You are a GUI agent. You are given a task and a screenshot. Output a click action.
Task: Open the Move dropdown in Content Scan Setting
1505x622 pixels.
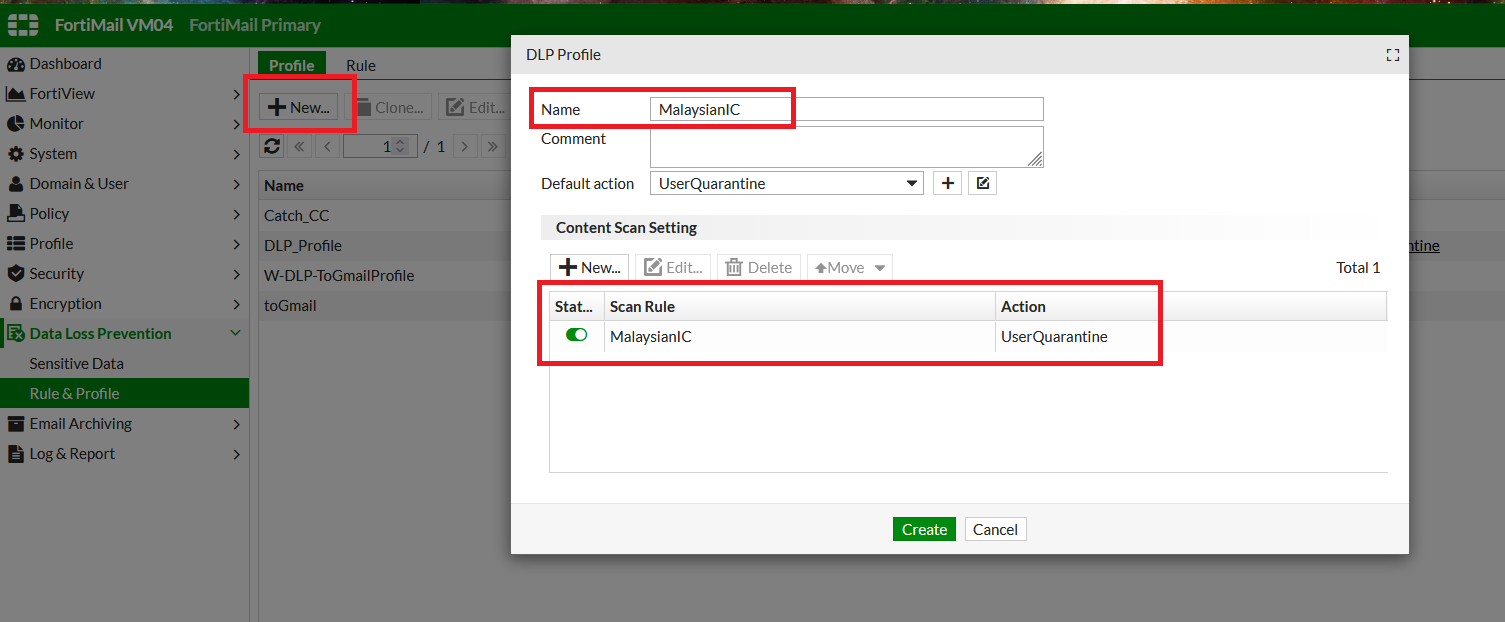point(849,267)
